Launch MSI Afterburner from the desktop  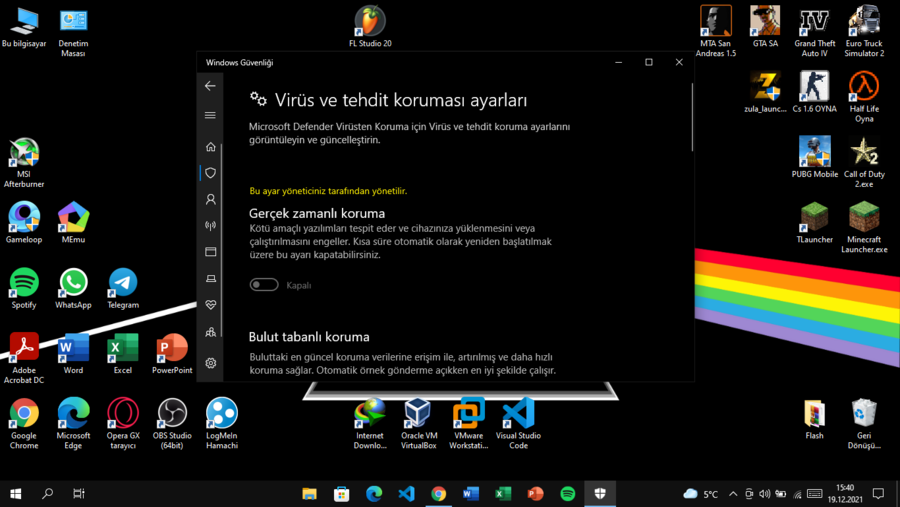point(24,162)
